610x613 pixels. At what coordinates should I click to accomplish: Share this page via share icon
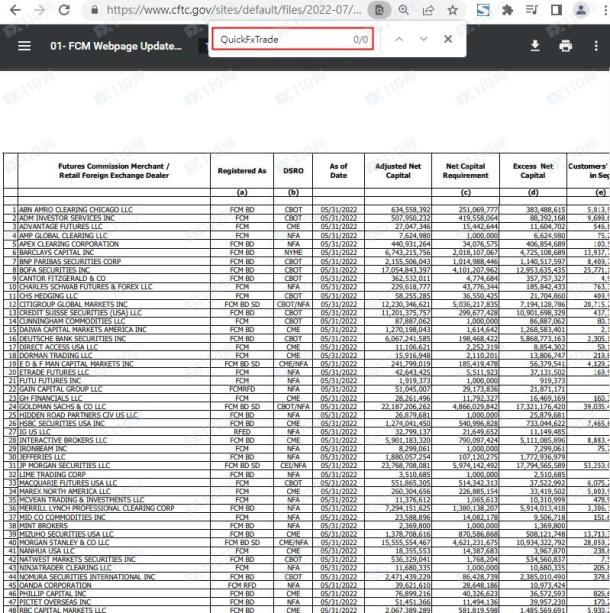[x=428, y=10]
